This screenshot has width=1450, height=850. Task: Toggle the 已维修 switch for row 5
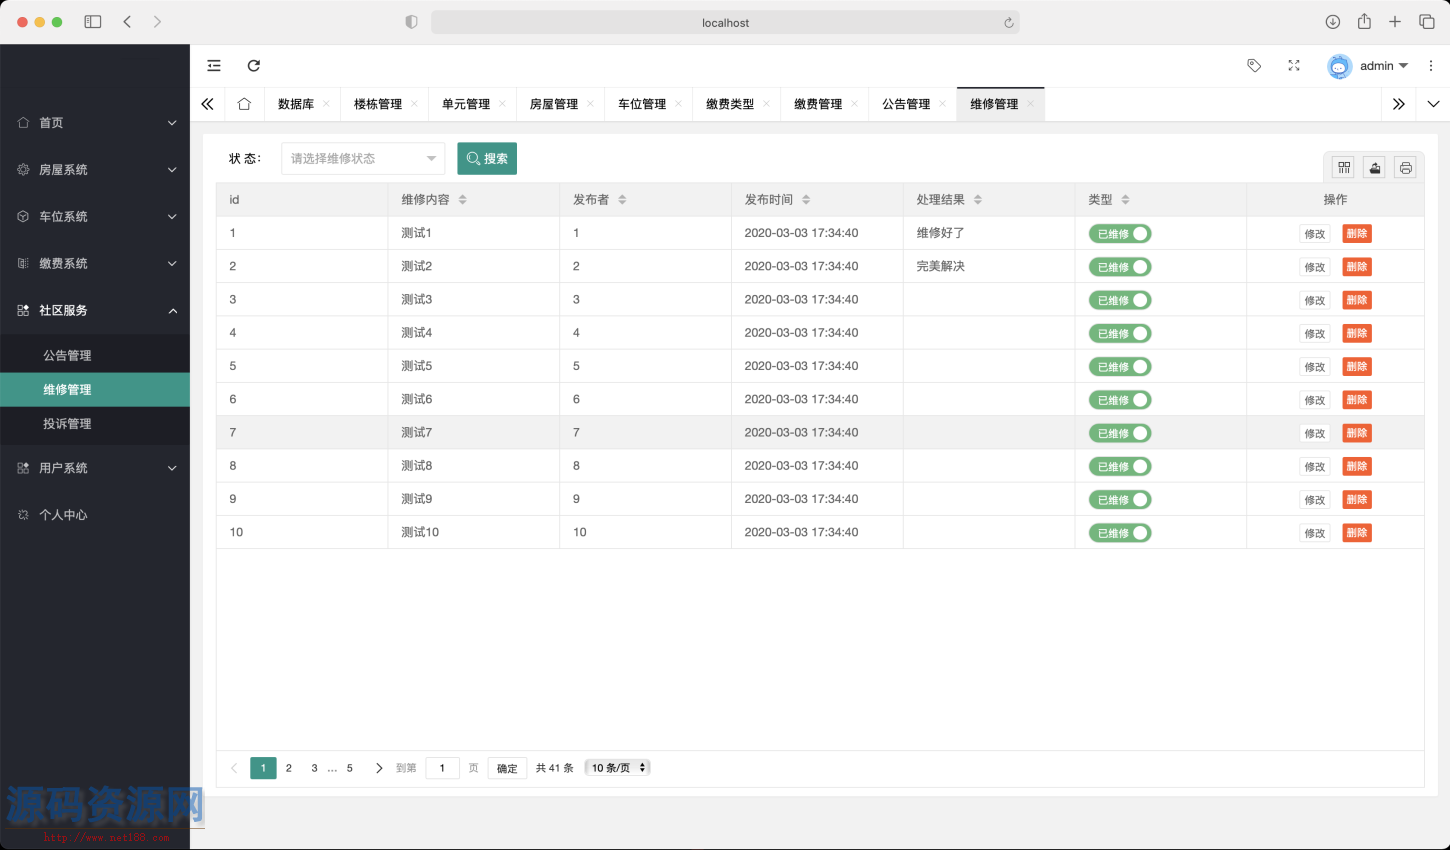(1120, 367)
